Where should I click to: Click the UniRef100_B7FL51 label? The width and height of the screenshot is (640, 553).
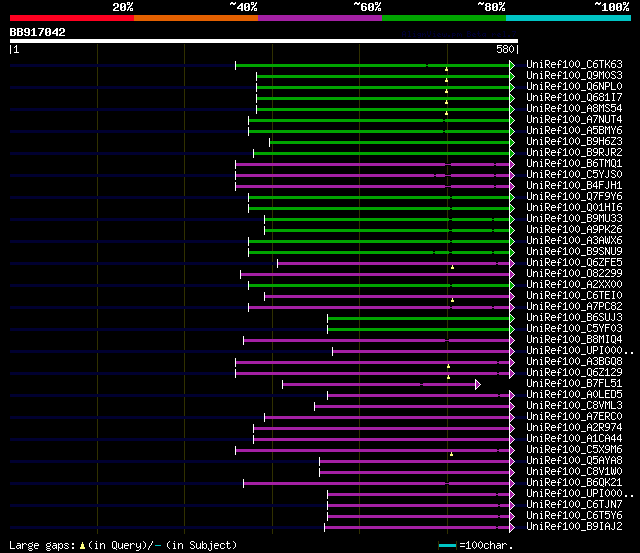click(x=574, y=384)
